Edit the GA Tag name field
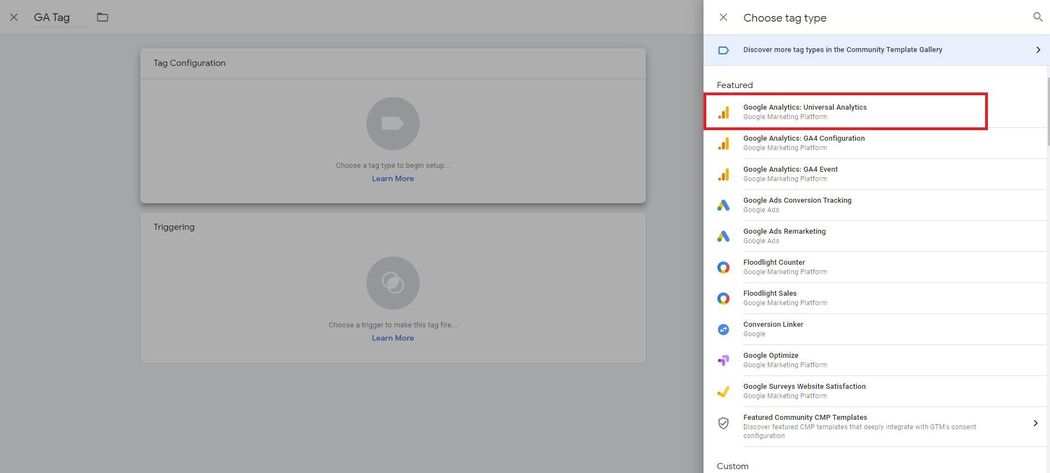The width and height of the screenshot is (1050, 473). [x=60, y=17]
